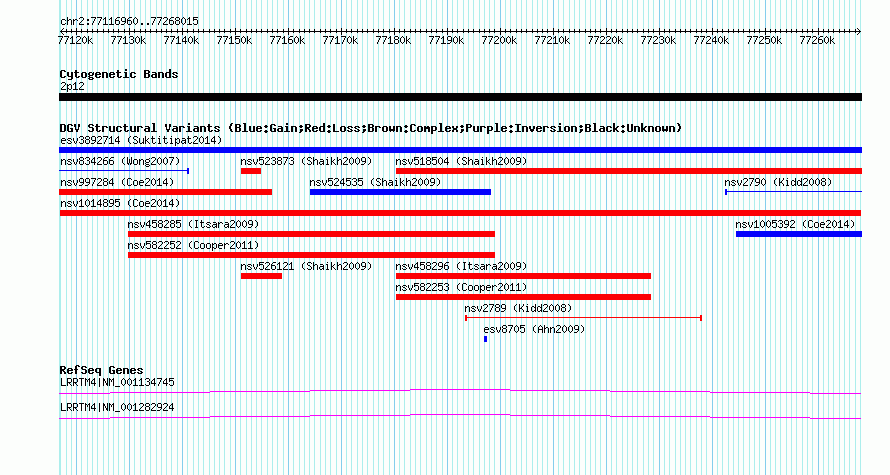The image size is (890, 475).
Task: Click the 77170k ruler tick
Action: pos(340,40)
